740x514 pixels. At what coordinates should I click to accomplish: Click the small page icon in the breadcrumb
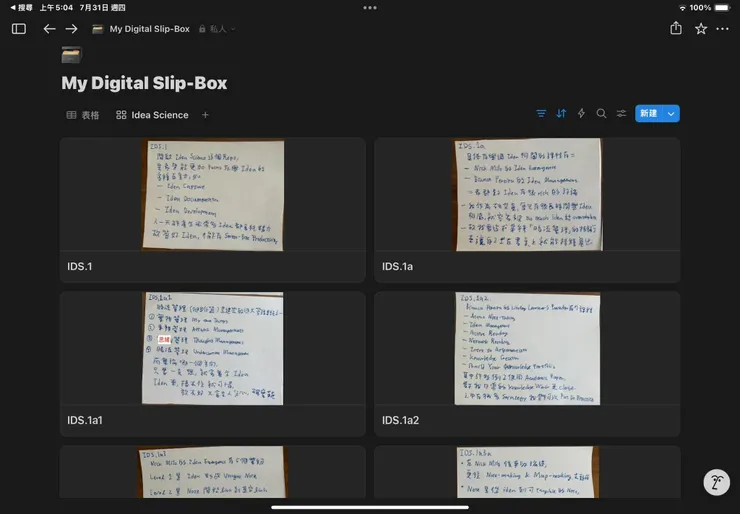98,29
